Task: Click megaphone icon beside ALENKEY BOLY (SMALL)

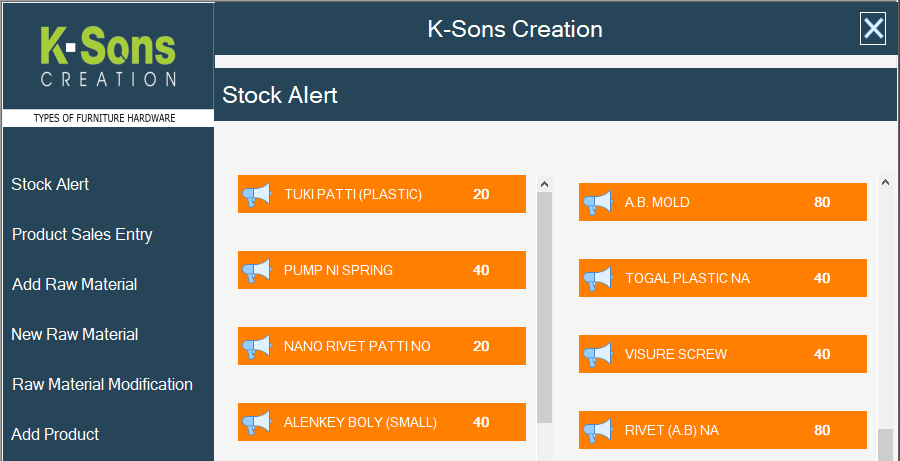Action: [x=256, y=423]
